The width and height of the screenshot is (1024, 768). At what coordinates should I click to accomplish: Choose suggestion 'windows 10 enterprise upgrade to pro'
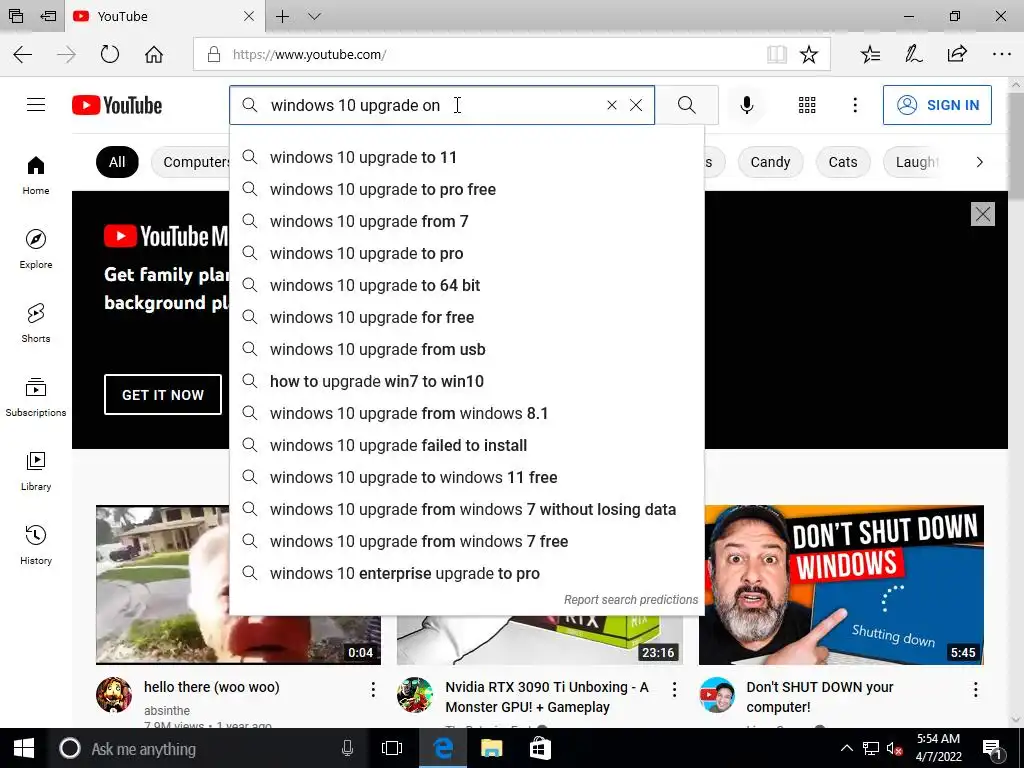click(467, 573)
